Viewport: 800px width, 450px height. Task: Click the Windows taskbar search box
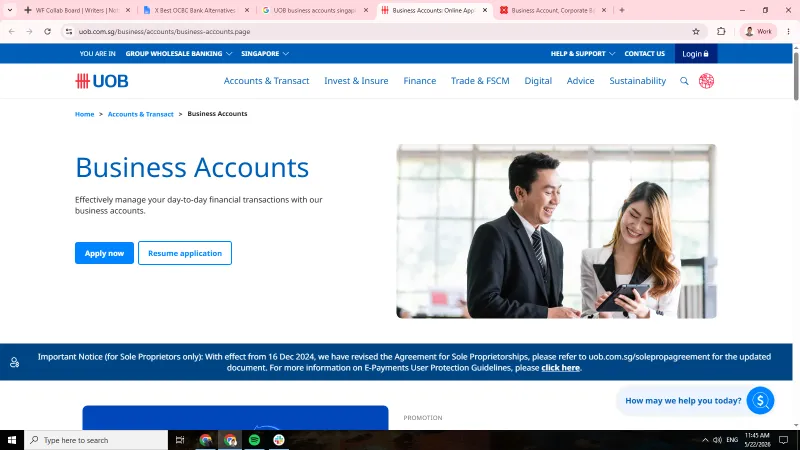click(96, 440)
